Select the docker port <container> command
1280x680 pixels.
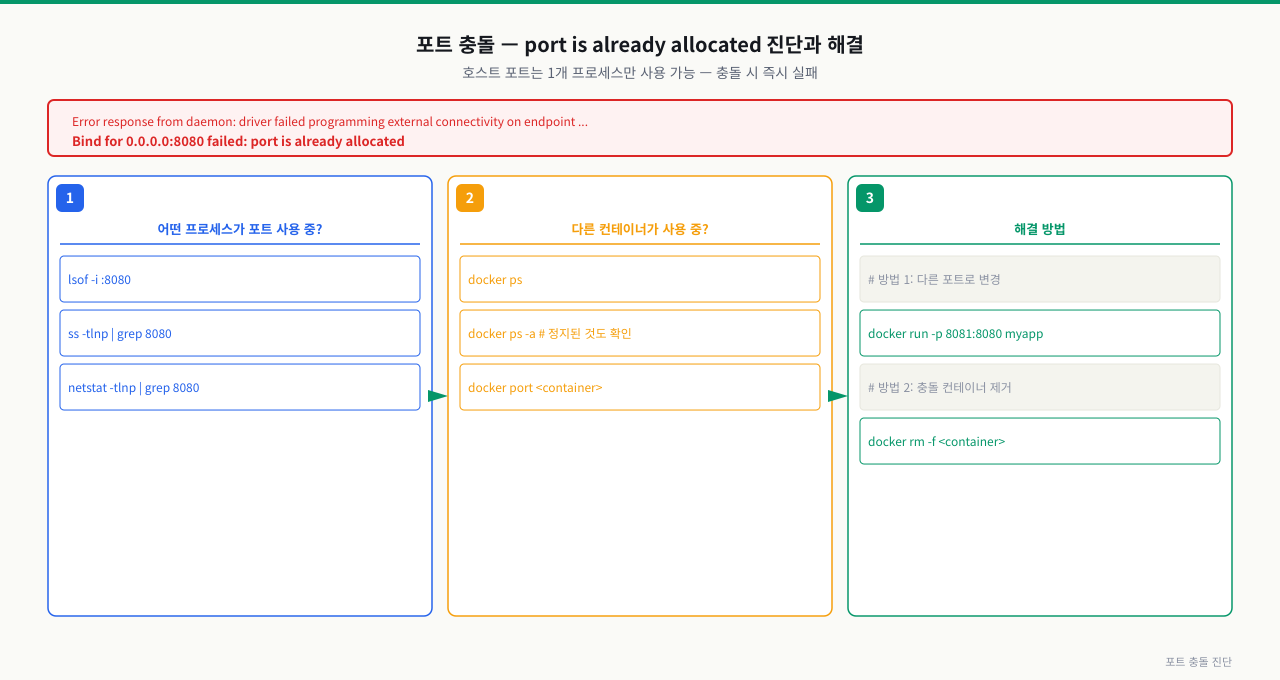coord(640,387)
